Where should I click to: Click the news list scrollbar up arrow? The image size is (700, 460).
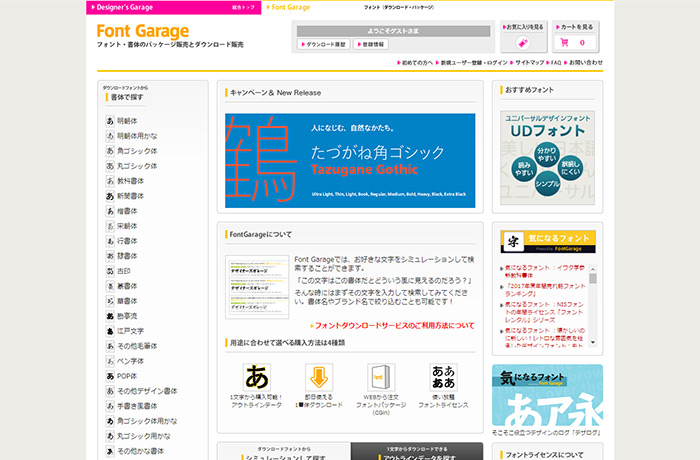593,269
